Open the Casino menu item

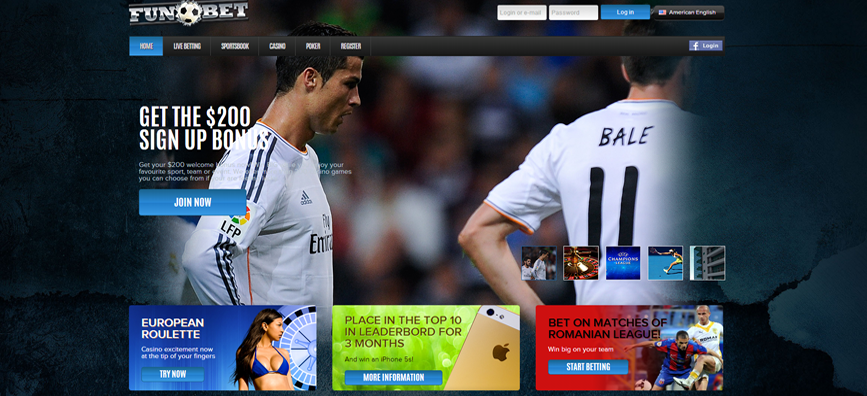pos(278,46)
